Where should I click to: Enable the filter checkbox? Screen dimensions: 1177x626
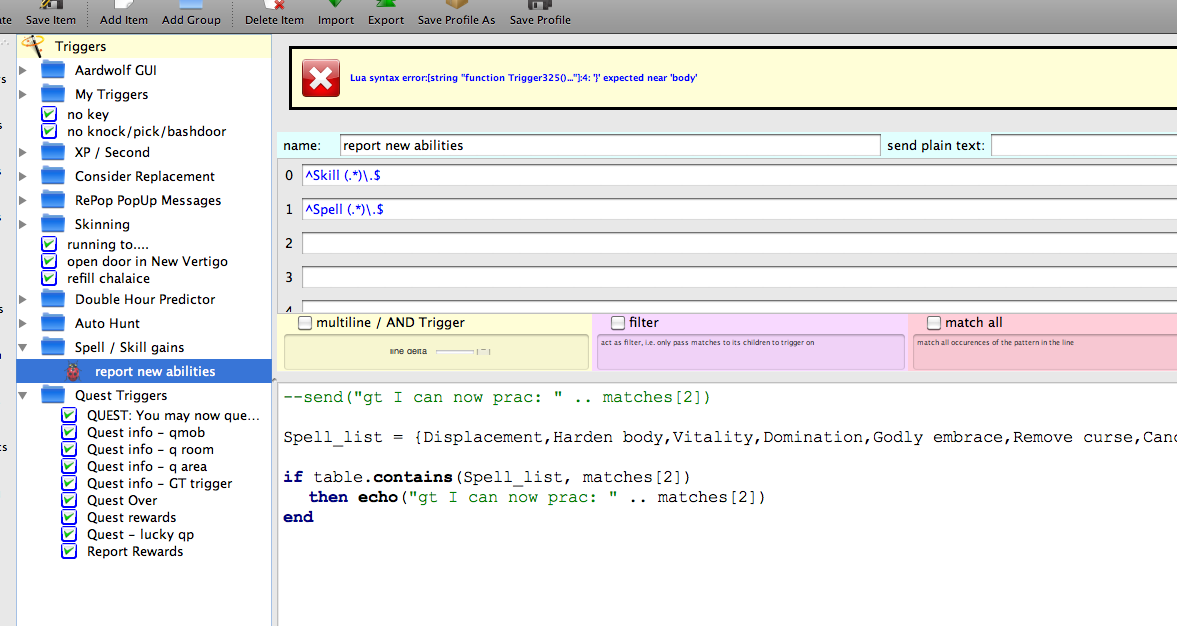point(618,323)
